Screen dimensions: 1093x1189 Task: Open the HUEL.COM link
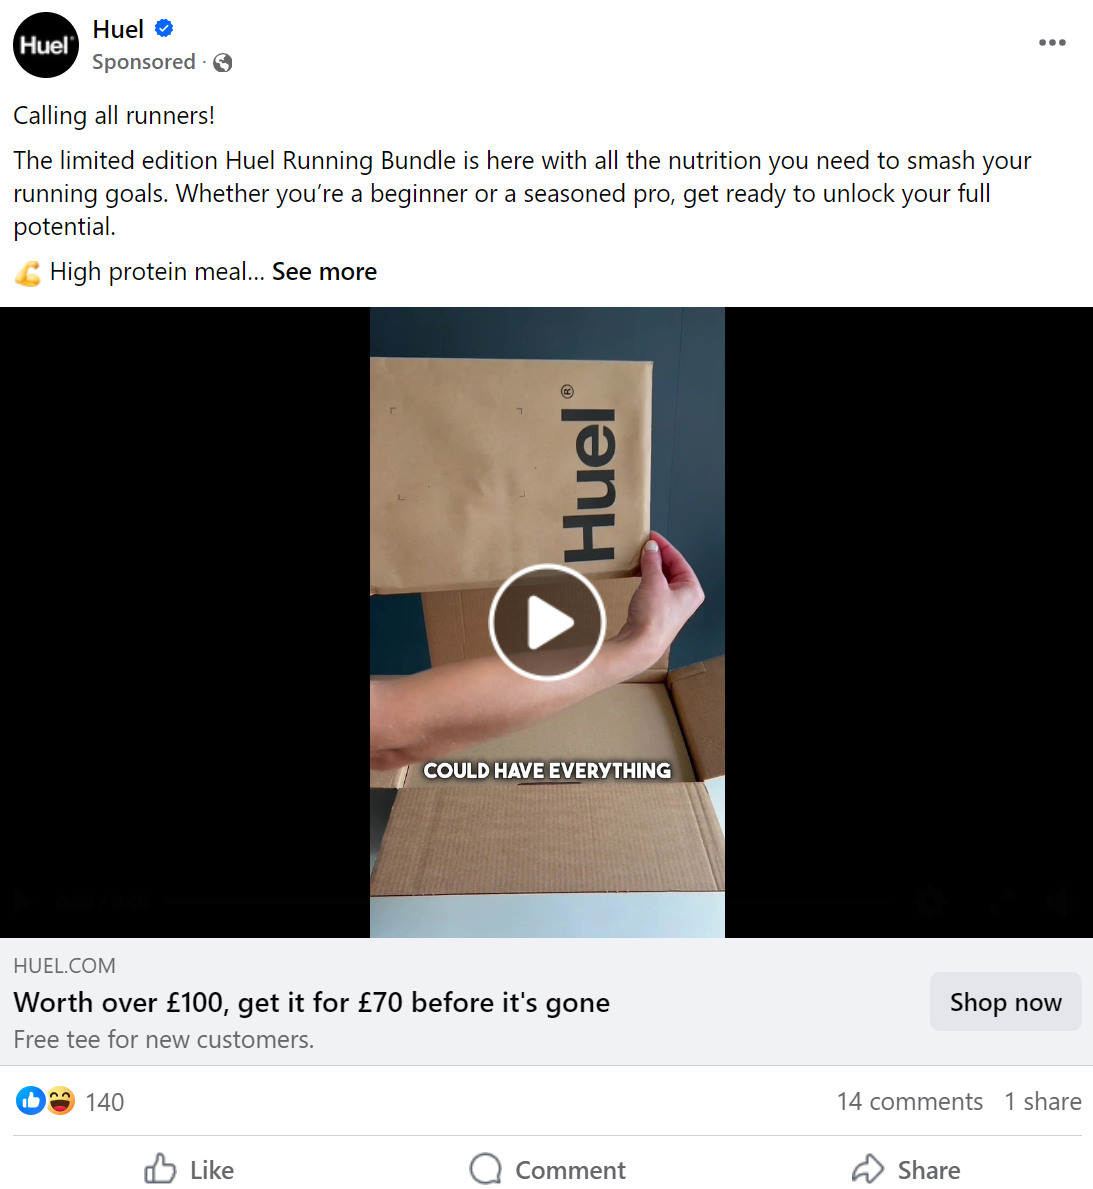(x=64, y=965)
